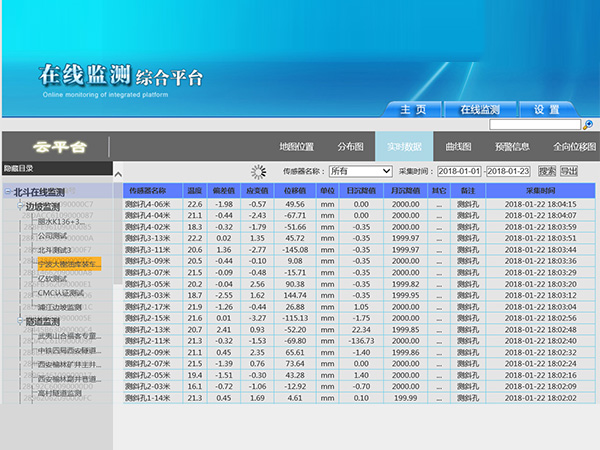
Task: Collapse the 边坡监测 tree branch
Action: coord(20,207)
